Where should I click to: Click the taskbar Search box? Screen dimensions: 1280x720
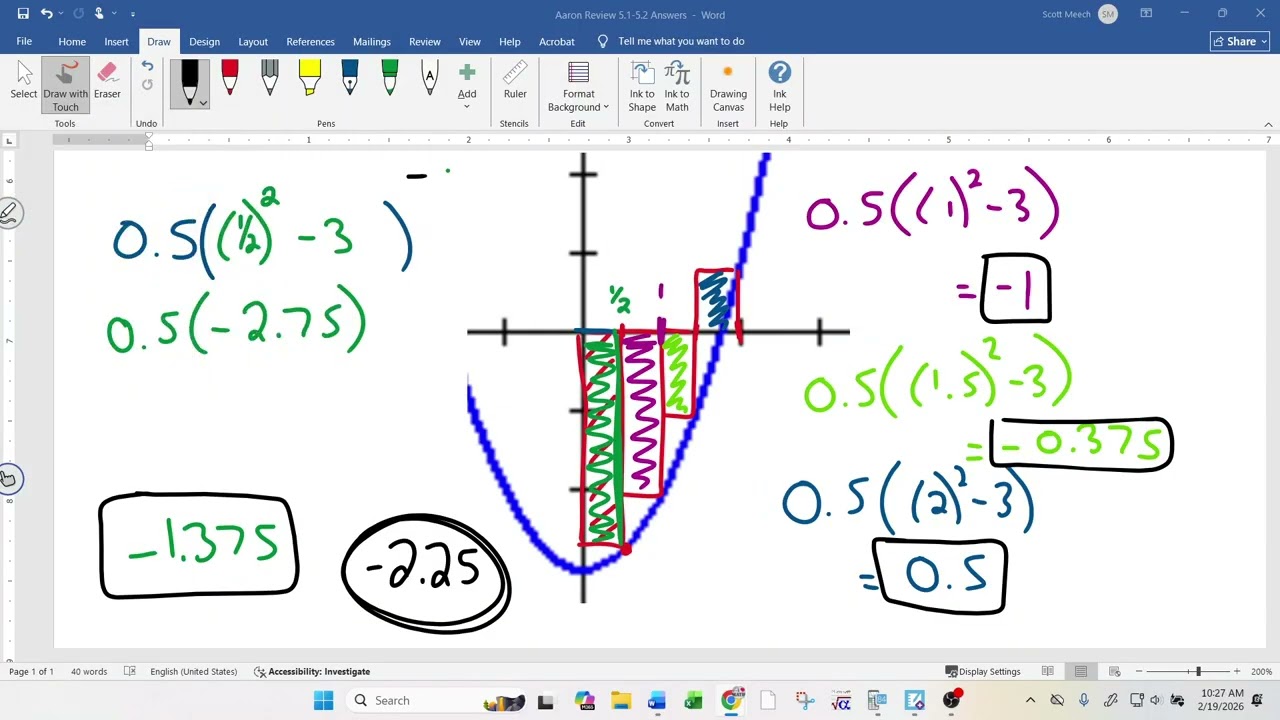437,700
